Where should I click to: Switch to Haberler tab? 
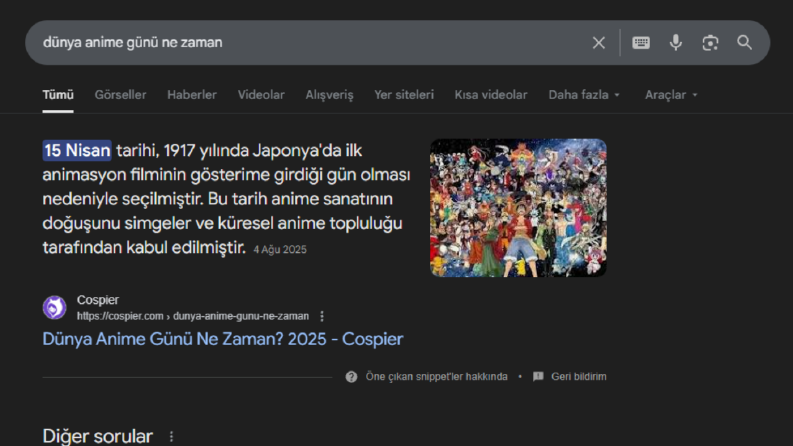pyautogui.click(x=192, y=95)
